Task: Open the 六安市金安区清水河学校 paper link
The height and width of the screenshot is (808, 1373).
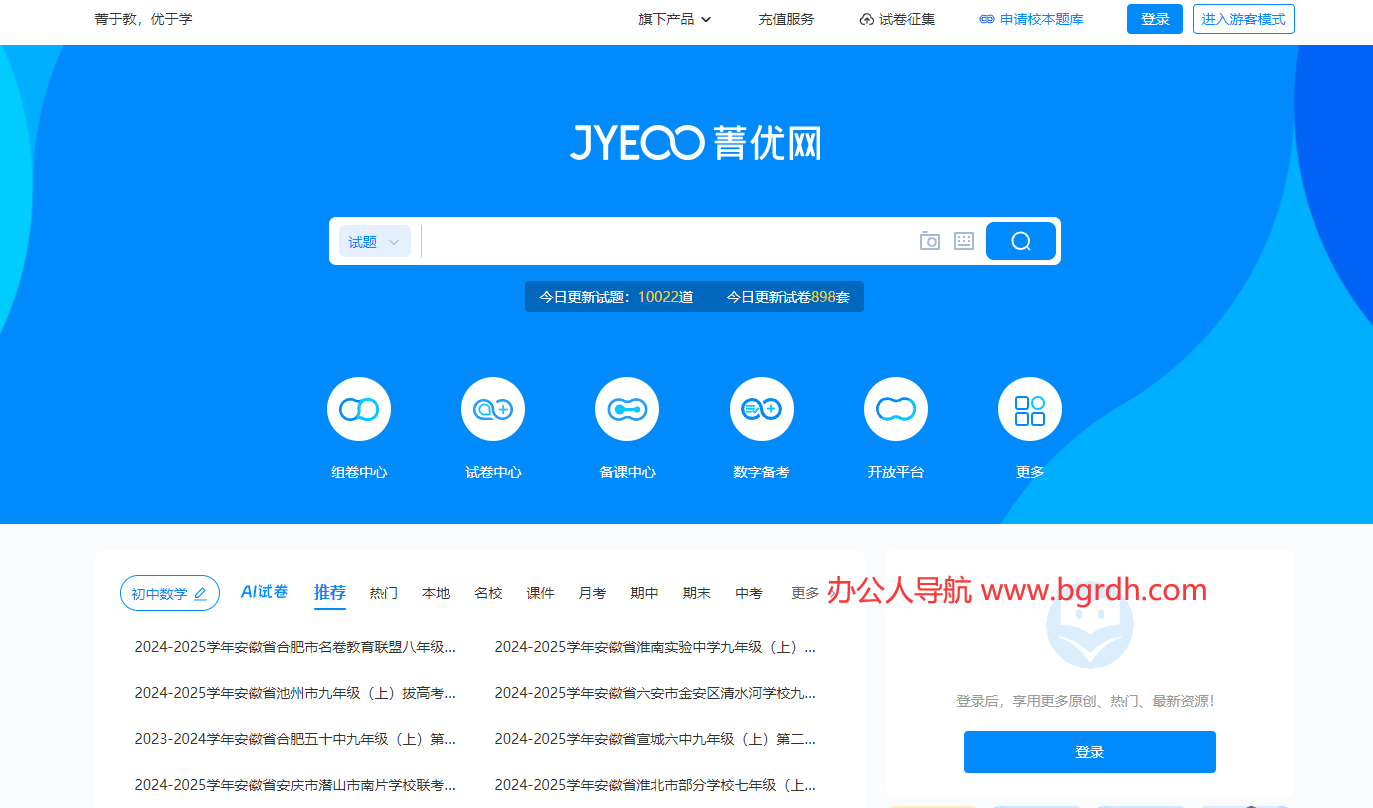Action: pyautogui.click(x=655, y=693)
